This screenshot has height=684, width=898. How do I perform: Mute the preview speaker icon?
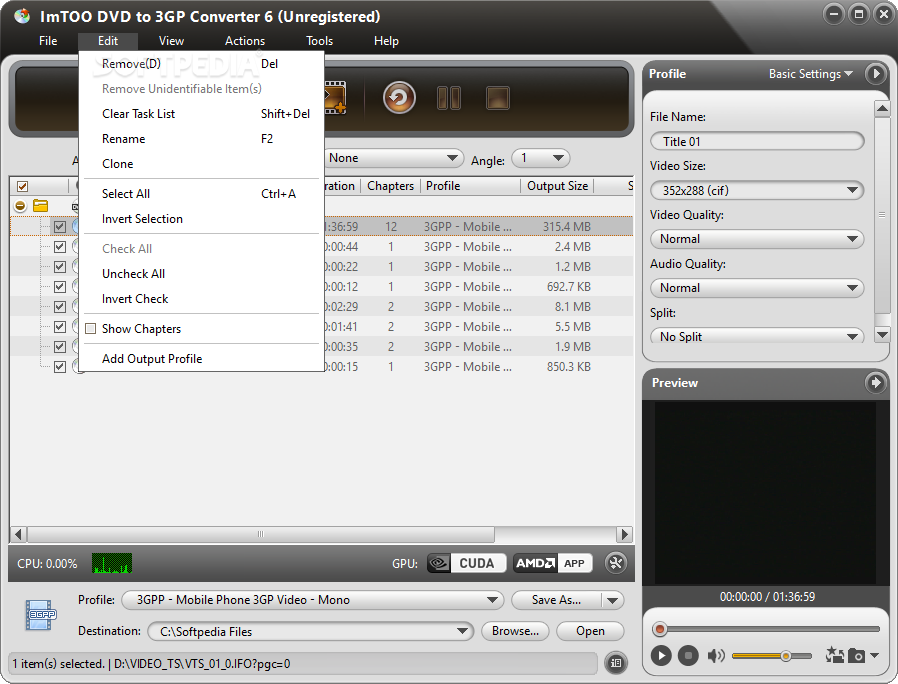pos(716,655)
